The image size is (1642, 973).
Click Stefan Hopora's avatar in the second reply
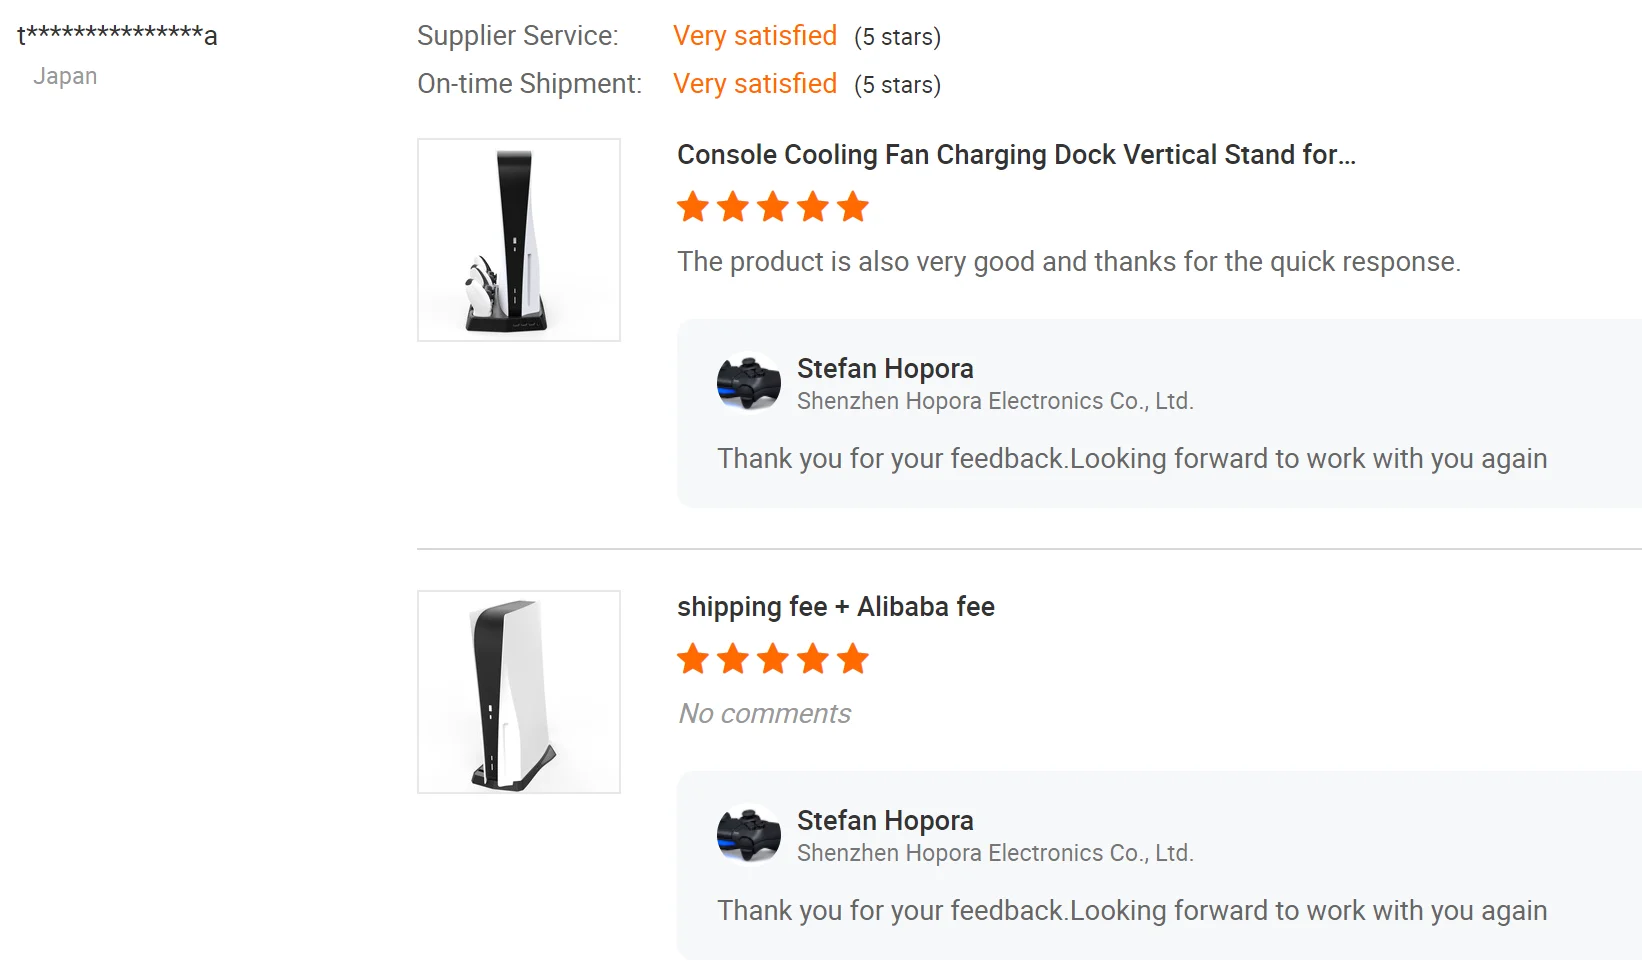point(749,836)
